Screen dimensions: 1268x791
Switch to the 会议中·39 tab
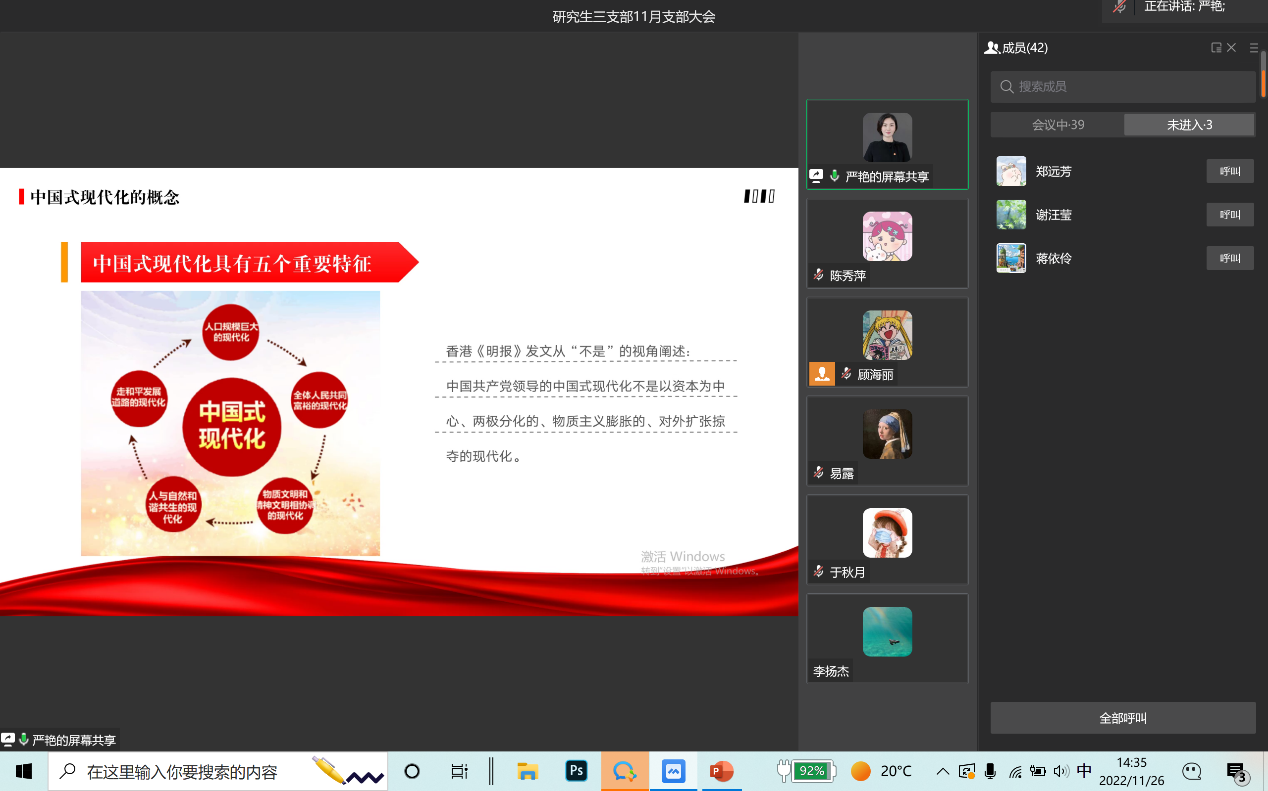click(x=1057, y=125)
